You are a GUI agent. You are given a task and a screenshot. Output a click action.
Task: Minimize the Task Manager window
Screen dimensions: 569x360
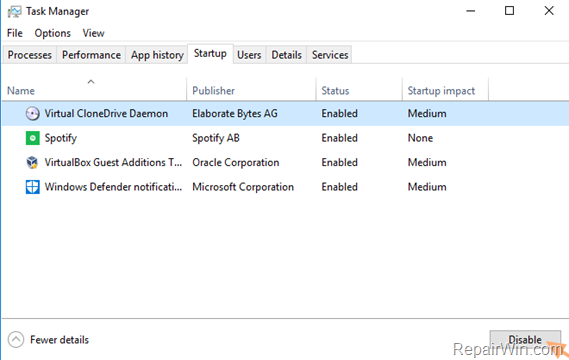point(471,11)
